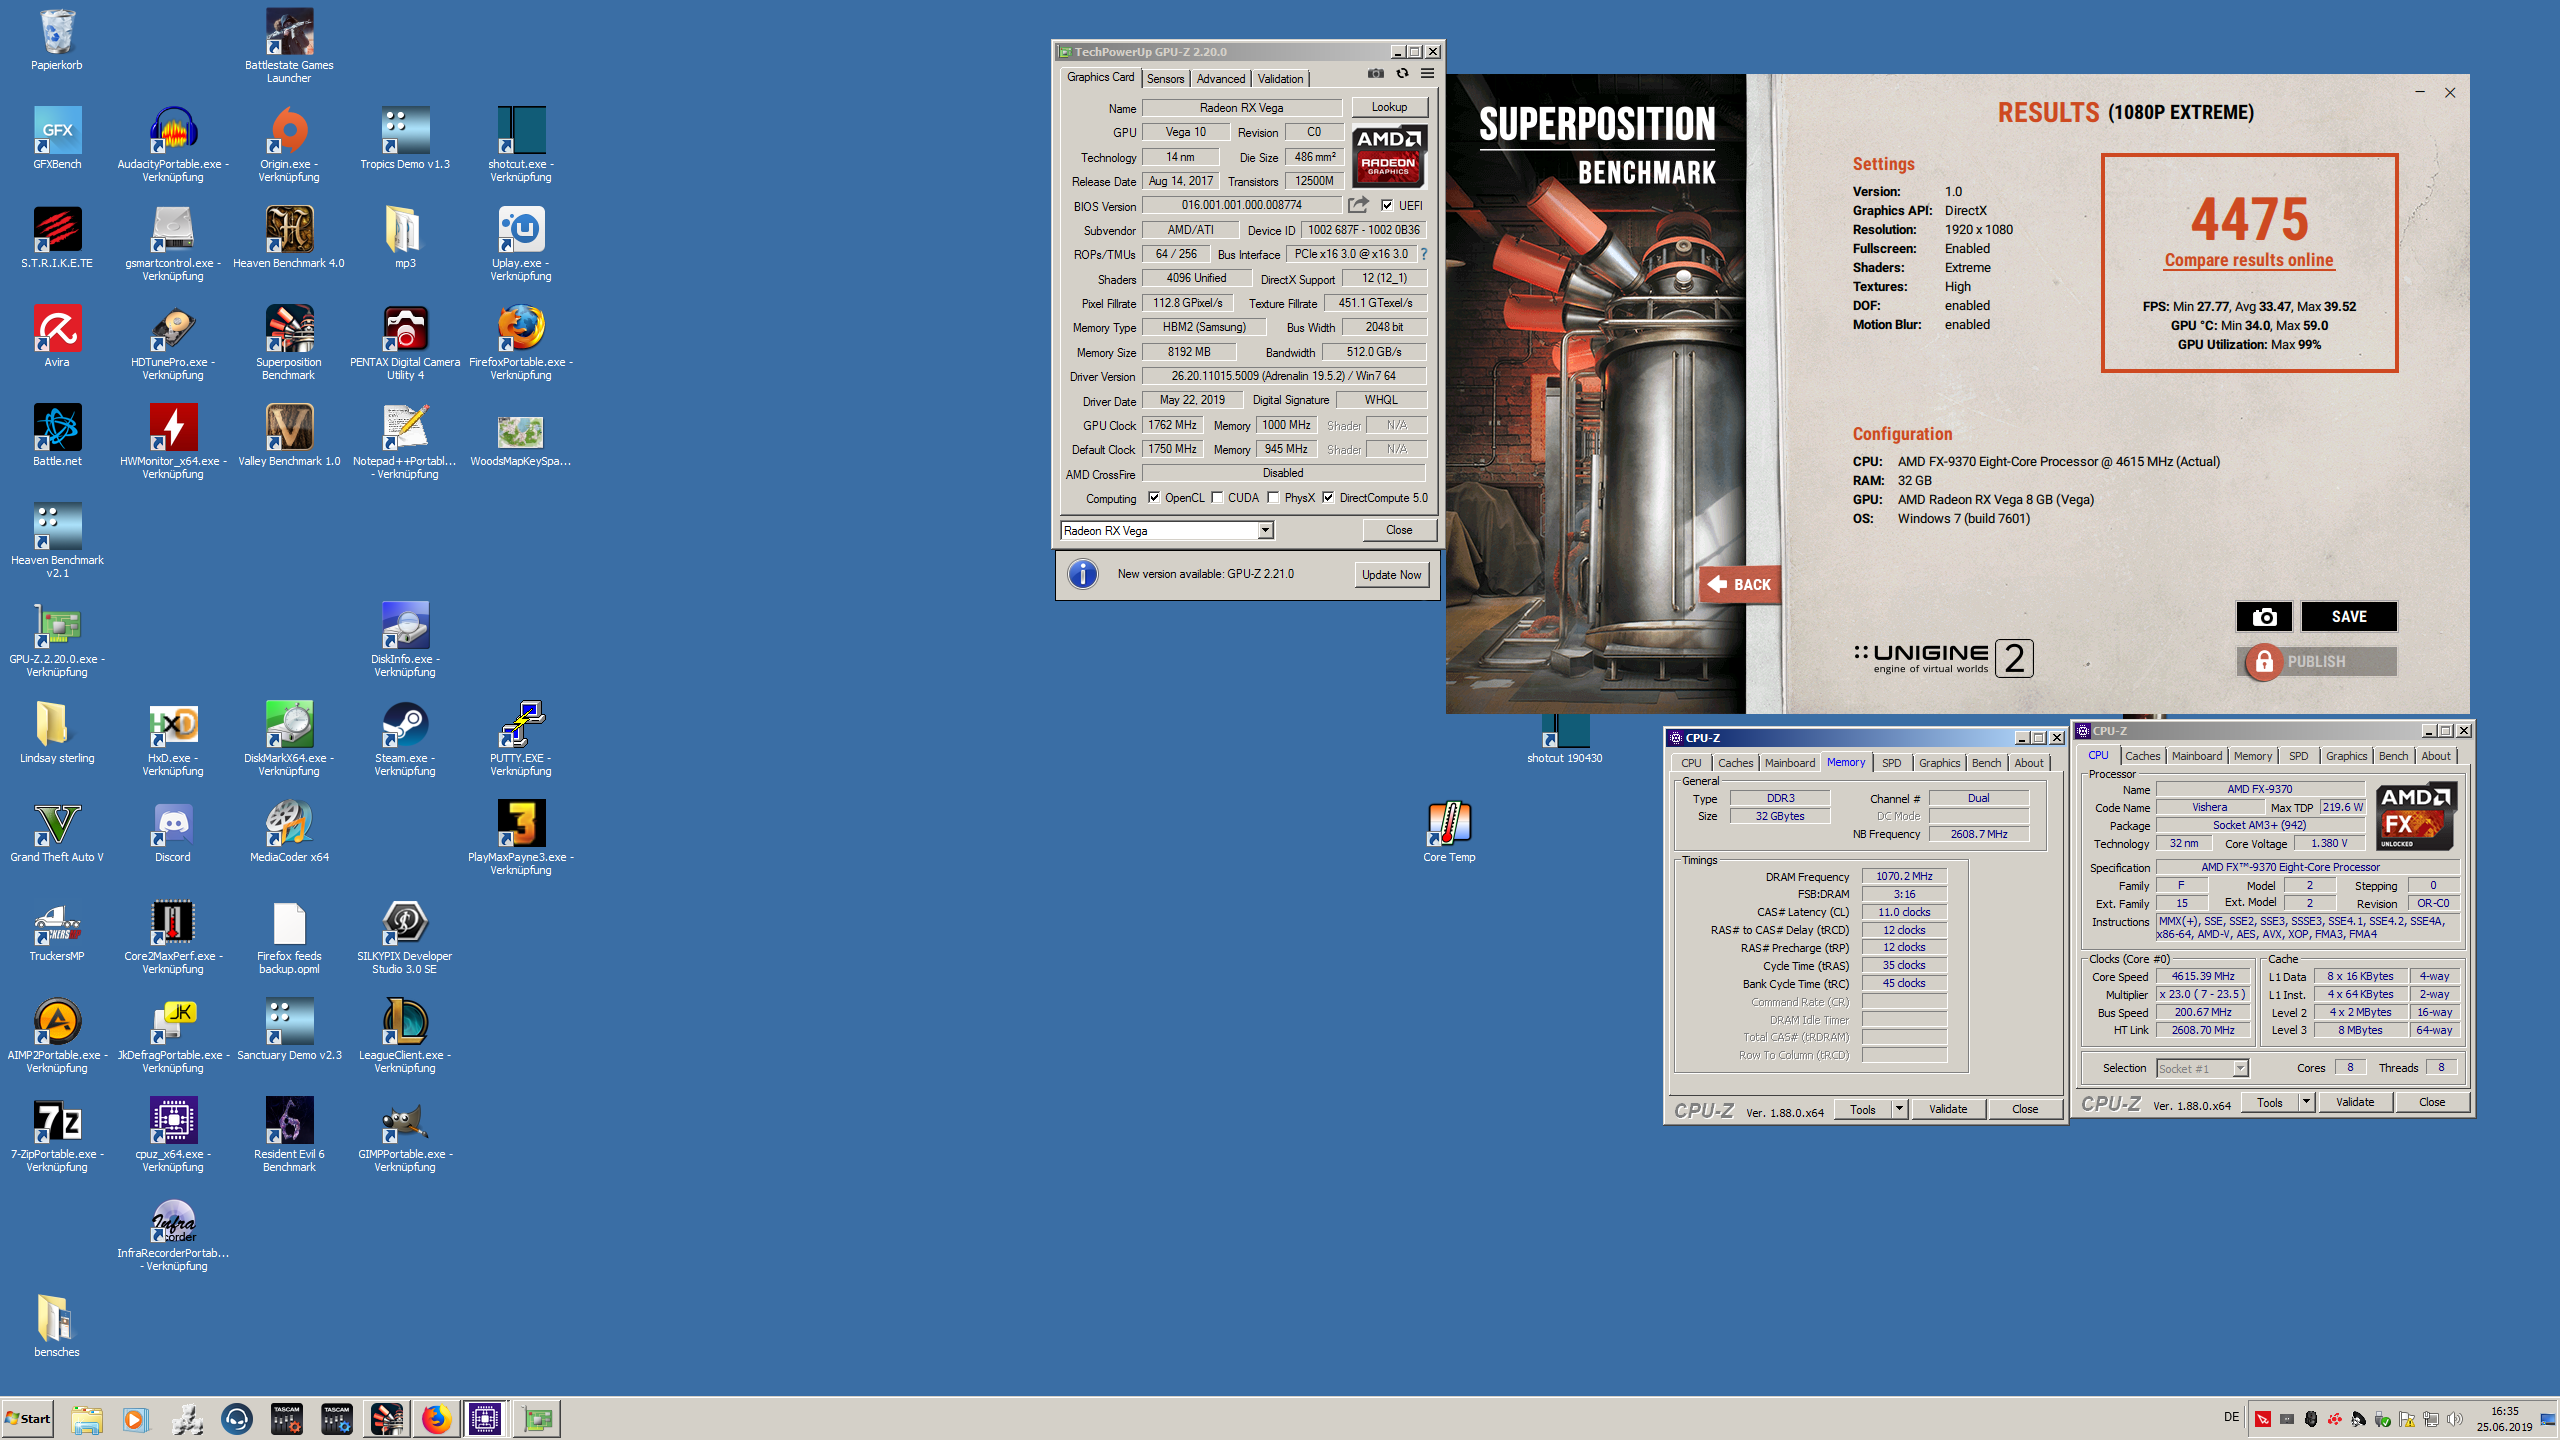Open the GPU-Z hamburger menu icon
Screen dimensions: 2560x1440
(x=1428, y=74)
